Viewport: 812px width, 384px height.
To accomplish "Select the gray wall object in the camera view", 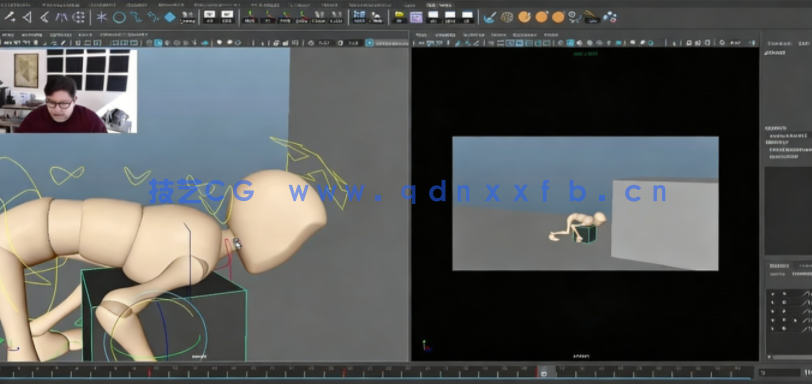I will tap(664, 225).
